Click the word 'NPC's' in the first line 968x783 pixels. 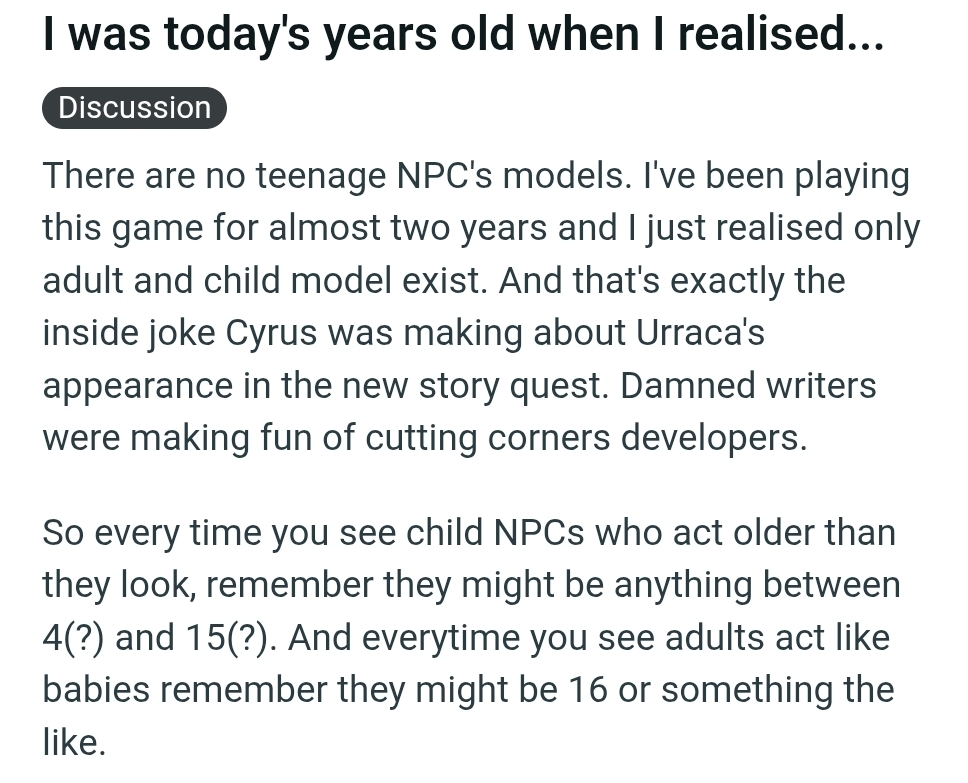coord(444,175)
